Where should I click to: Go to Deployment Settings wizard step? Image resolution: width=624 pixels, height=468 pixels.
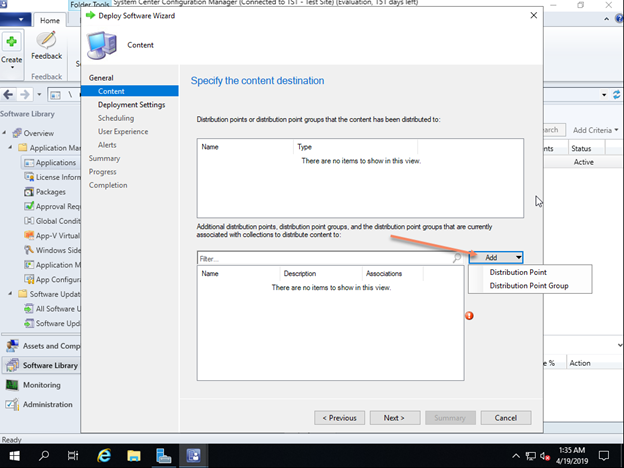pyautogui.click(x=131, y=105)
